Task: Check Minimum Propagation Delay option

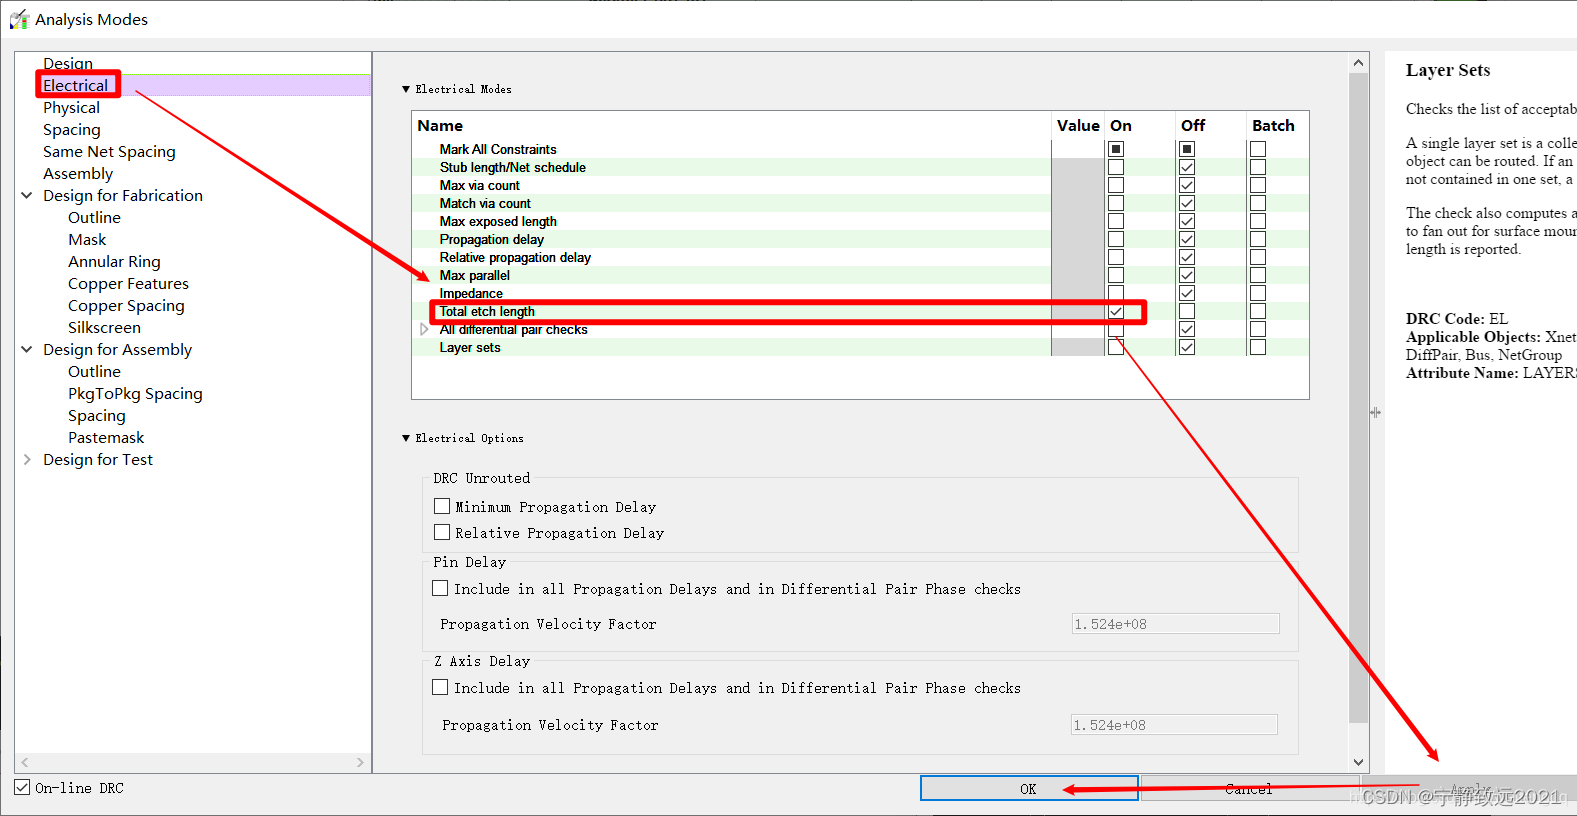Action: [442, 506]
